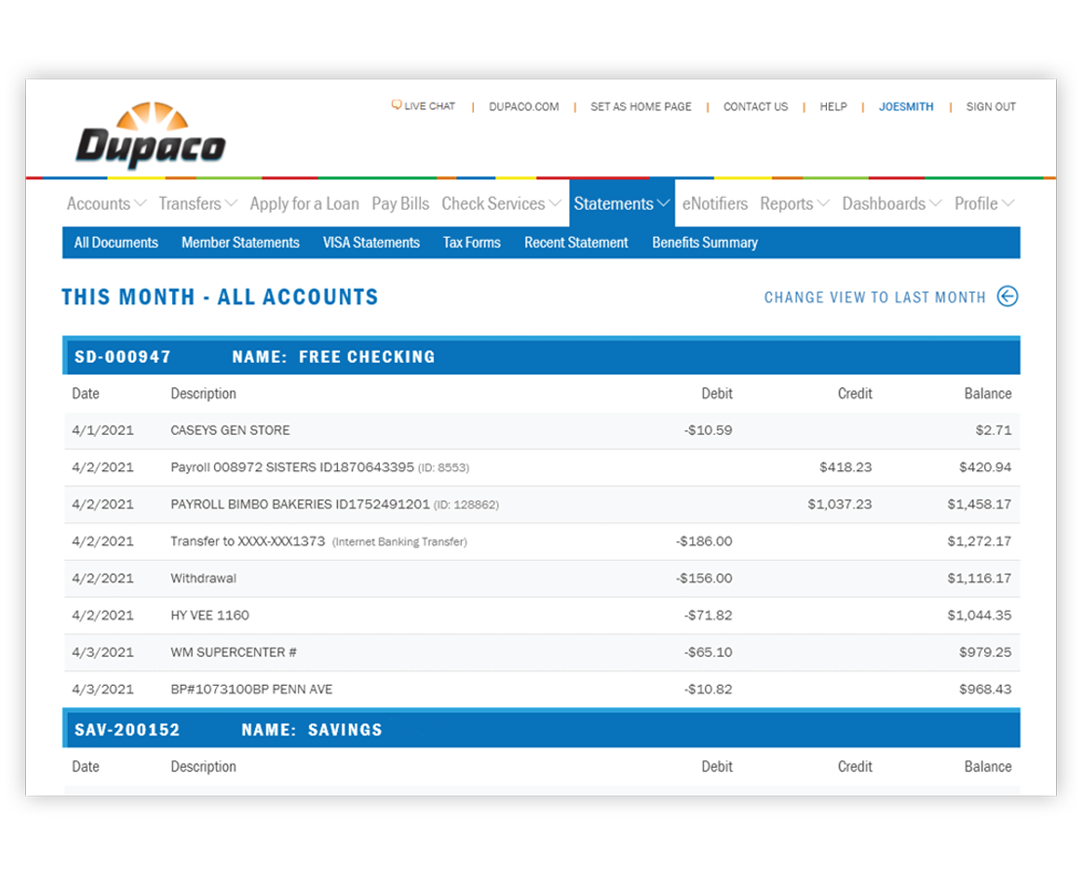Select the All Documents tab
The width and height of the screenshot is (1083, 875).
[116, 242]
